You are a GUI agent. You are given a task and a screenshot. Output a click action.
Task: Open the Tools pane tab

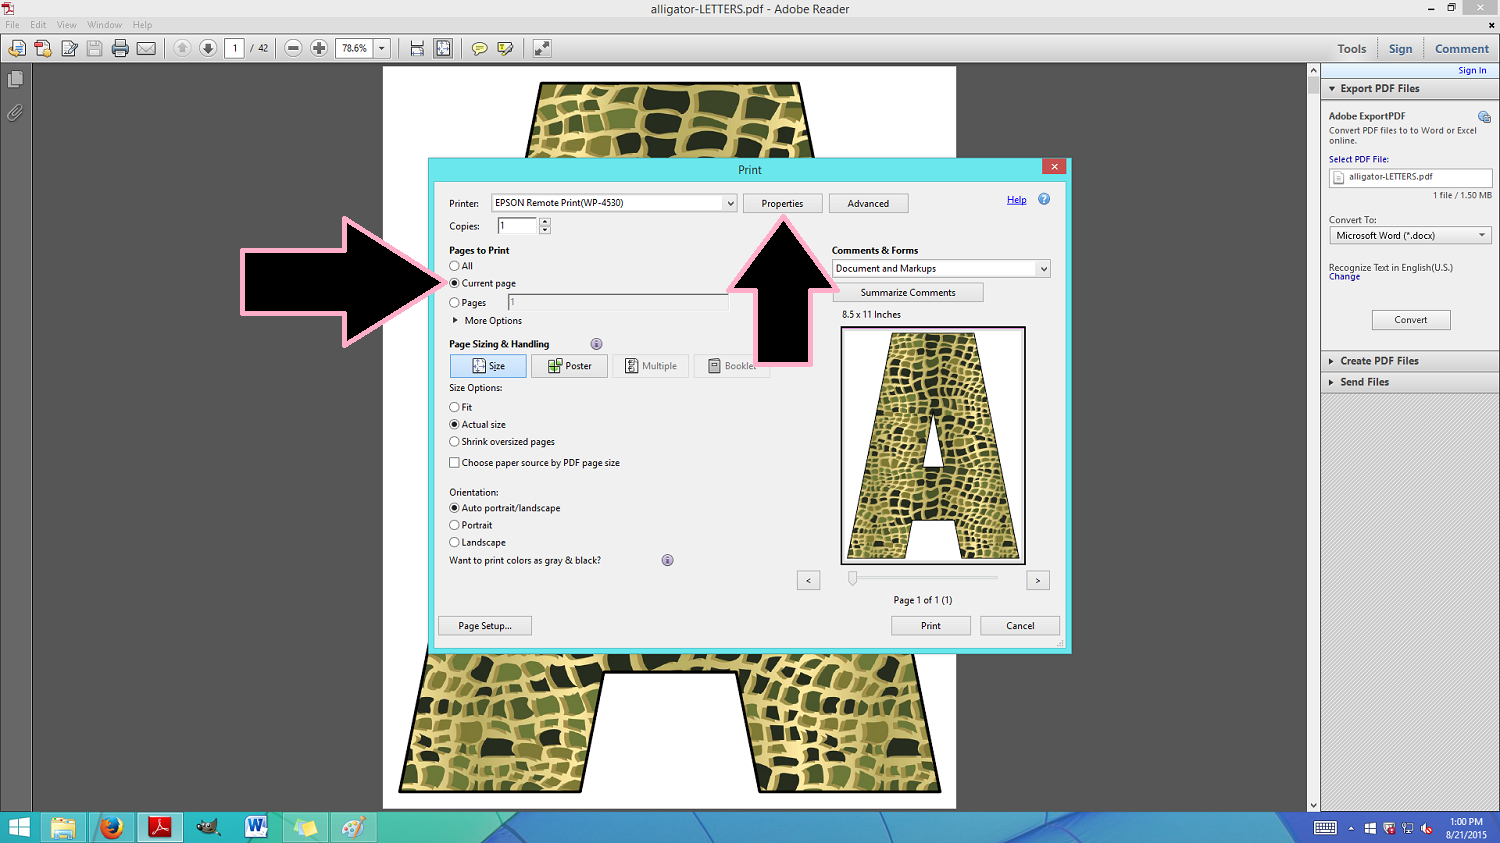1352,49
